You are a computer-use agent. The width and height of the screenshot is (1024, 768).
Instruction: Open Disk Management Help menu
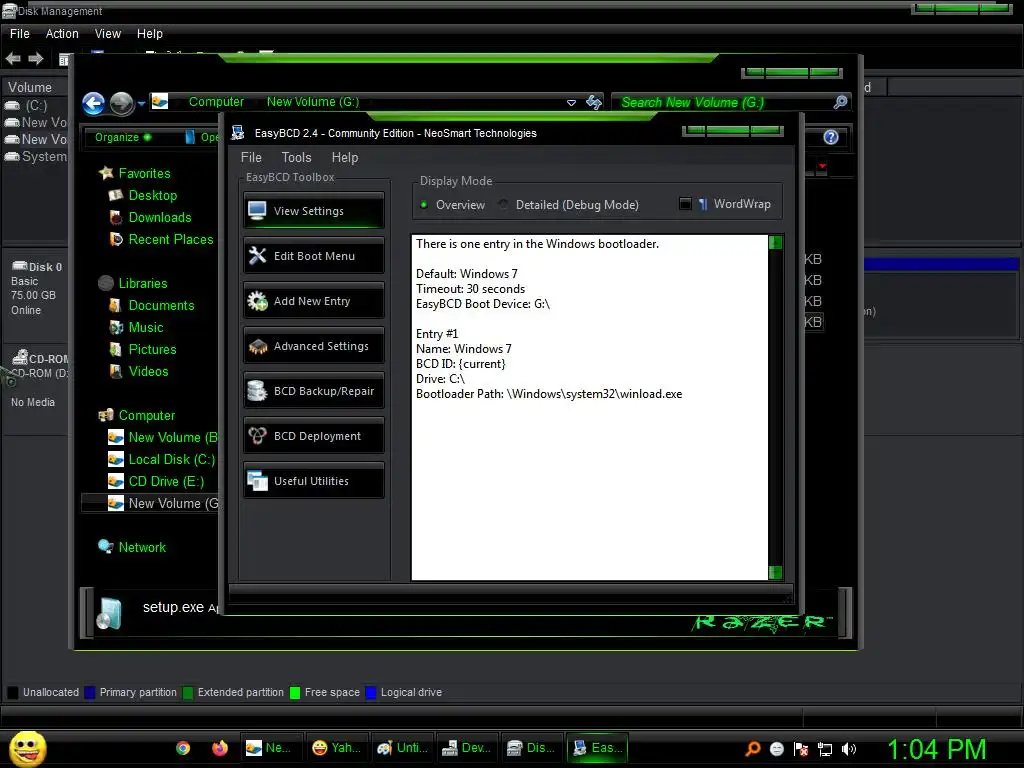150,33
